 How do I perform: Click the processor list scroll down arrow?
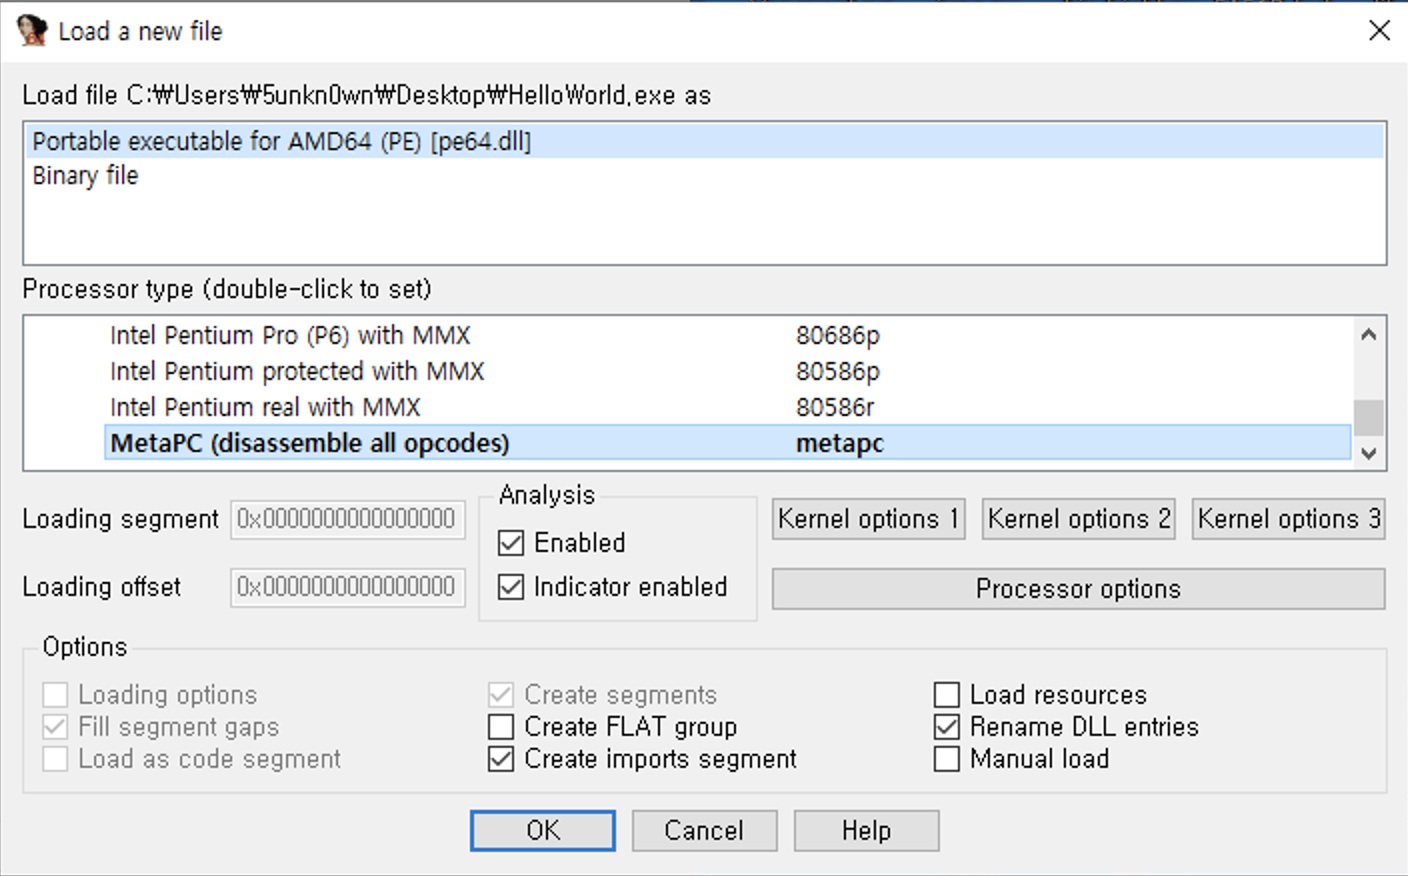point(1369,453)
